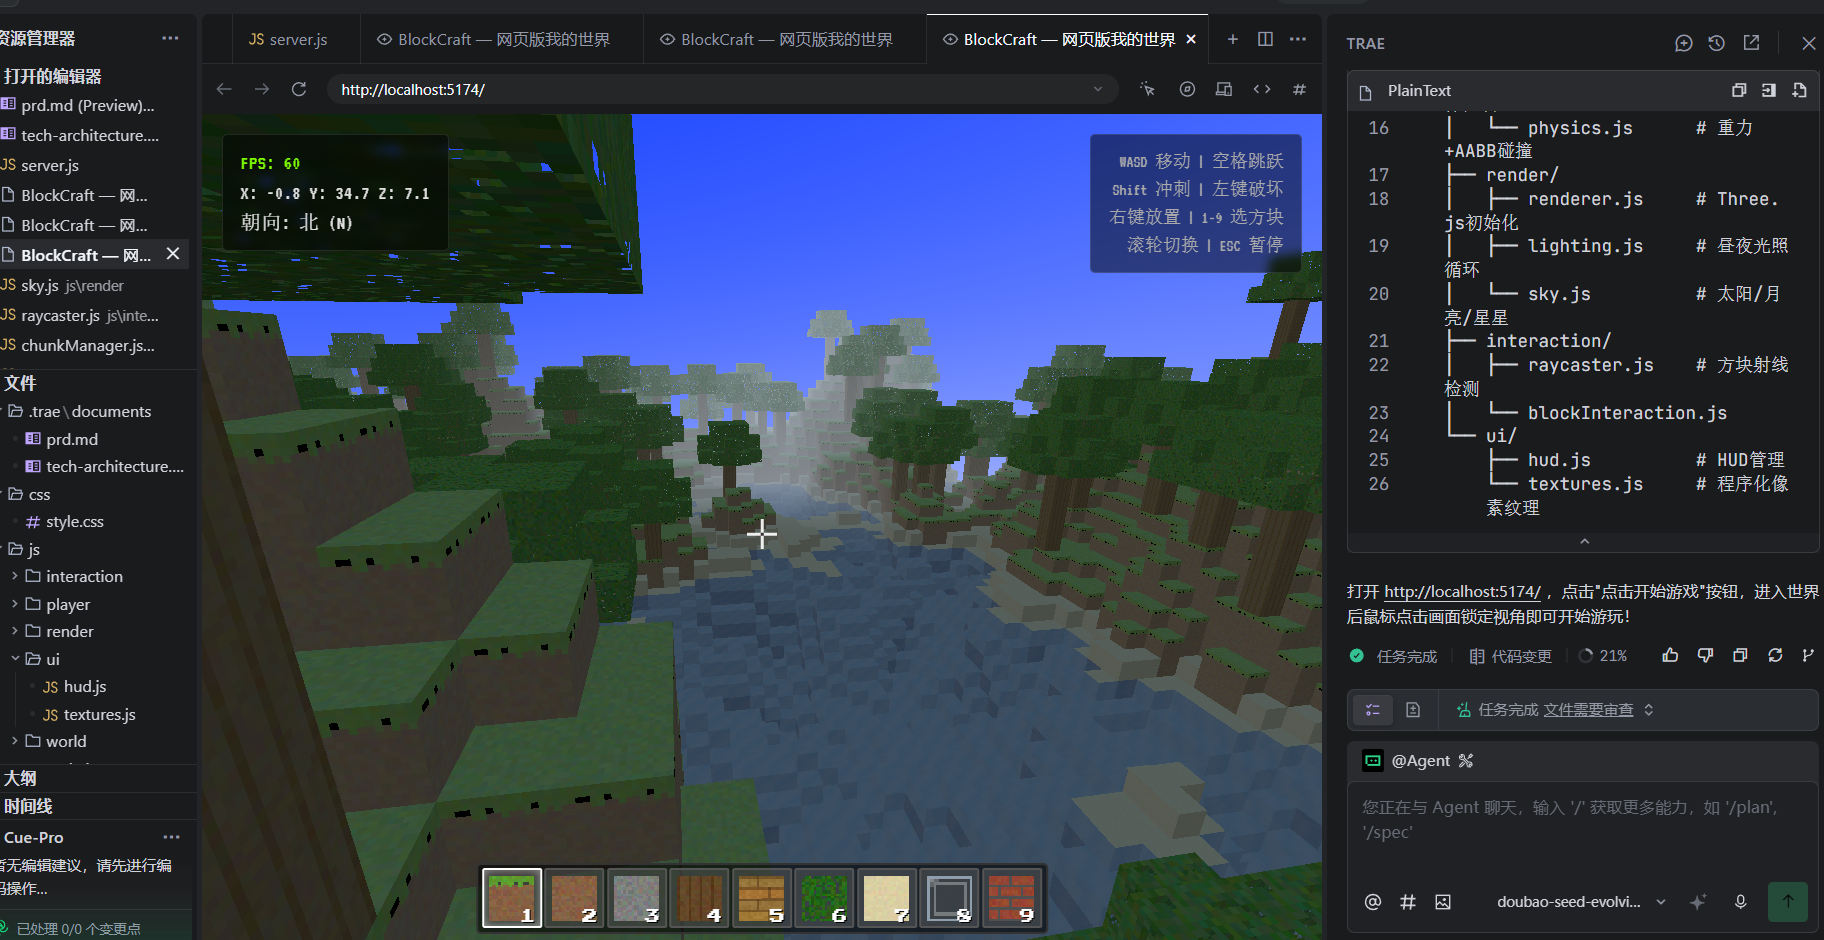
Task: Close BlockCraft entry in open editors list
Action: [173, 254]
